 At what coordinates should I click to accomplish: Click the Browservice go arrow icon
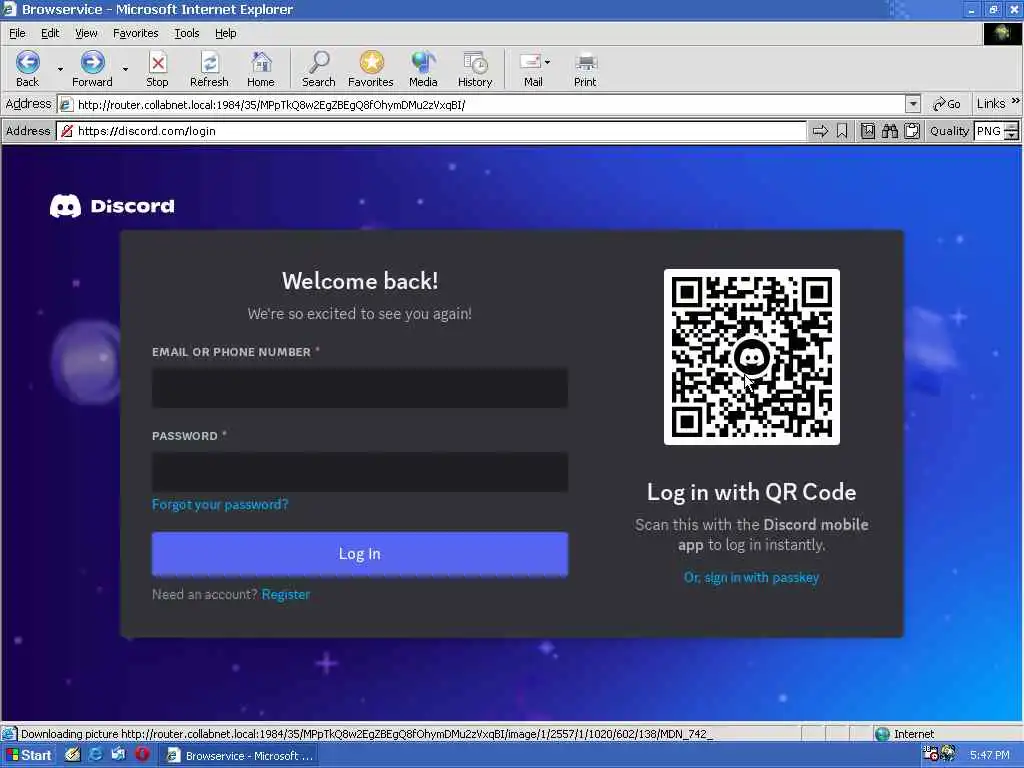[x=820, y=131]
